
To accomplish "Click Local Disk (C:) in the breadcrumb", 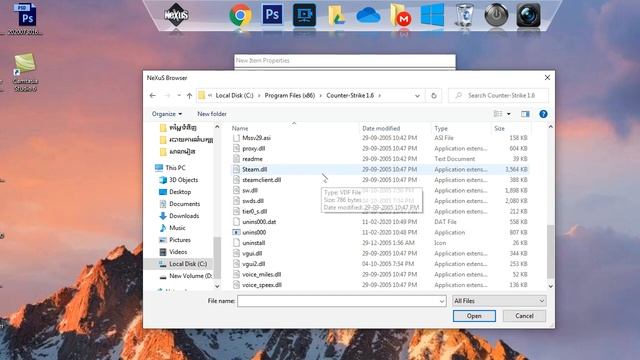I will pos(234,96).
